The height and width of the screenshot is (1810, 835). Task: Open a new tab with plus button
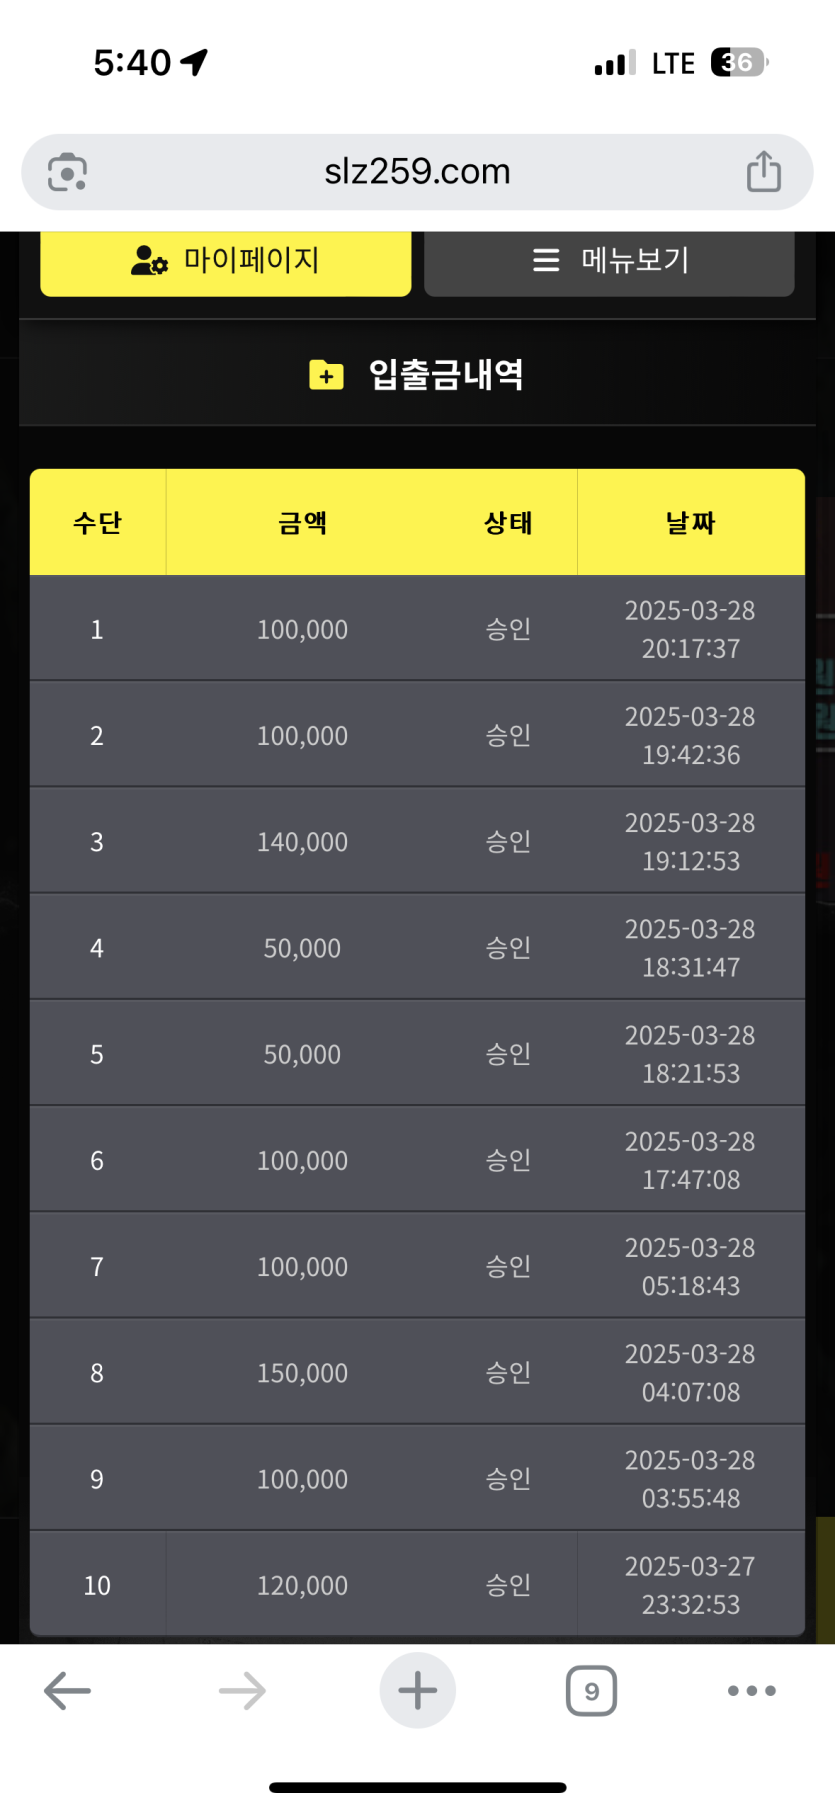click(417, 1691)
